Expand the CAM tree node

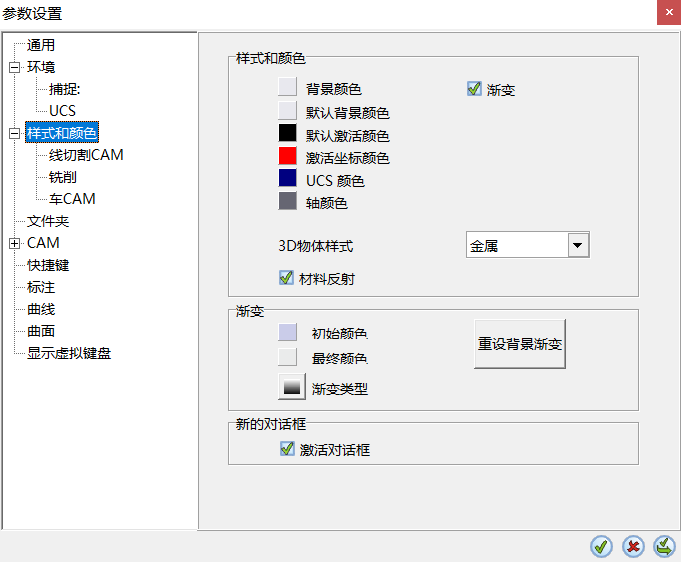click(14, 244)
